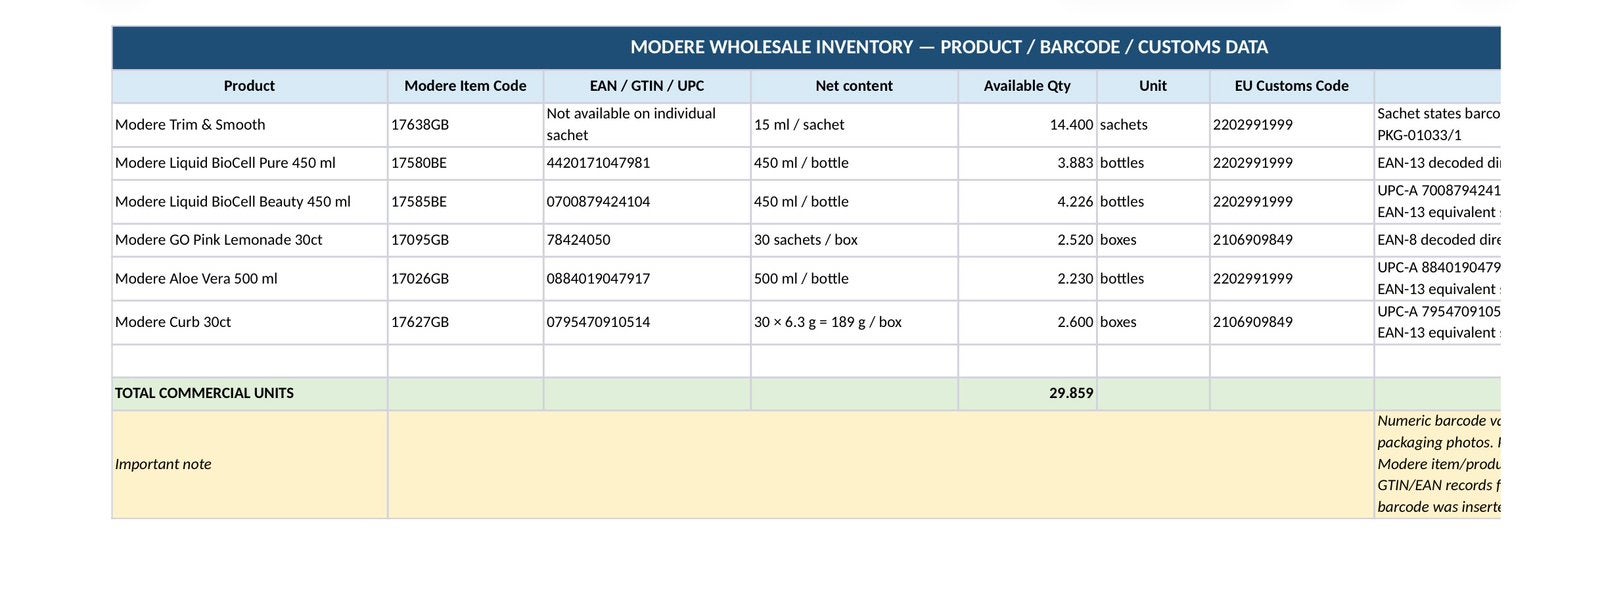The width and height of the screenshot is (1600, 600).
Task: Click 'Modere Liquid BioCell Beauty 450 ml' cell
Action: (249, 202)
